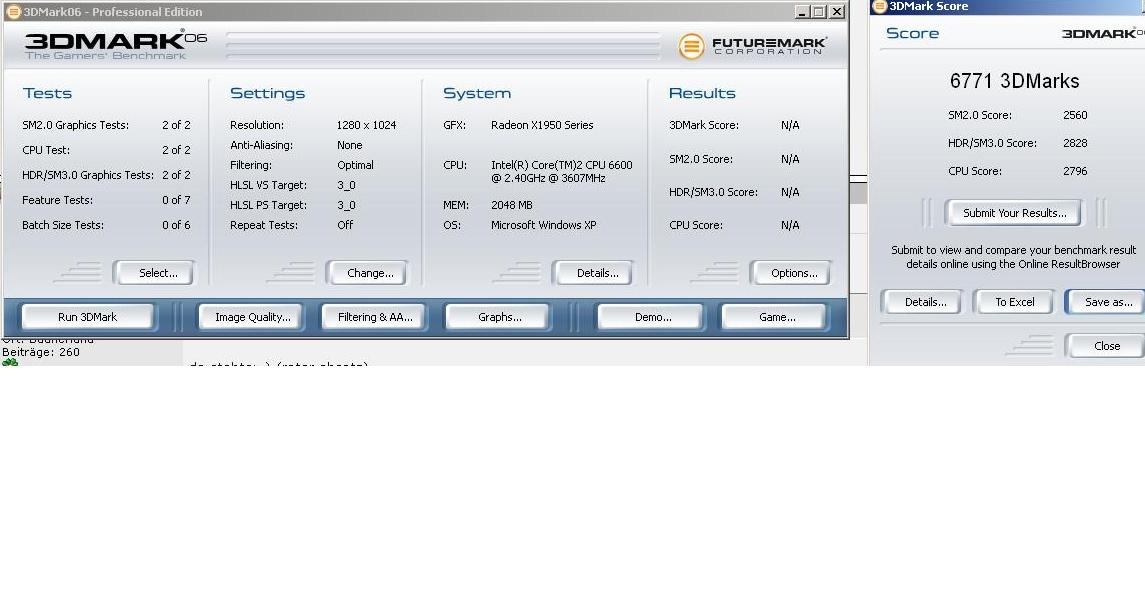Click the 3DMark Score window title icon
The height and width of the screenshot is (600, 1145).
pyautogui.click(x=879, y=7)
